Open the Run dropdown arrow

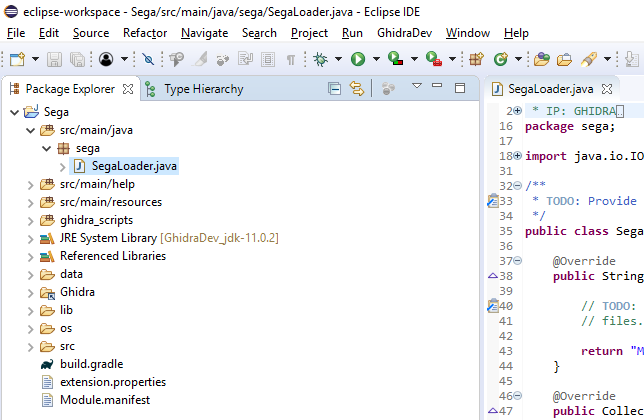[376, 60]
